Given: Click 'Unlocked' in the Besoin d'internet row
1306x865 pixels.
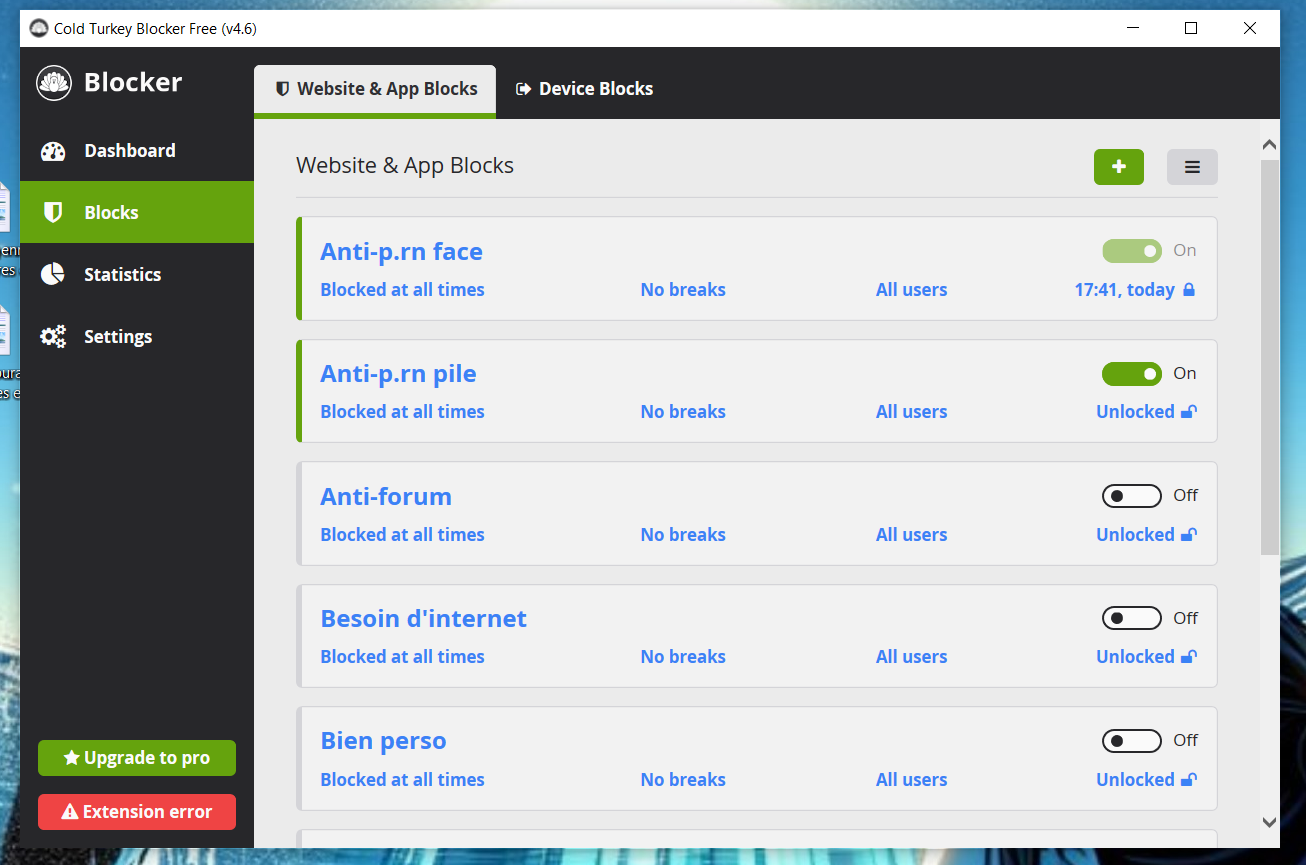Looking at the screenshot, I should pos(1135,657).
